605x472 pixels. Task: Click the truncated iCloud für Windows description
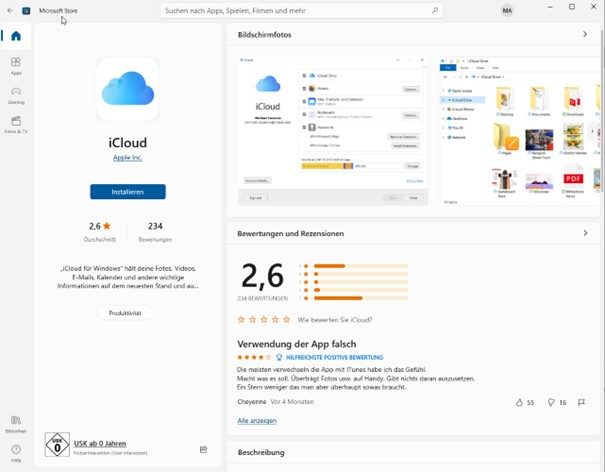(128, 277)
